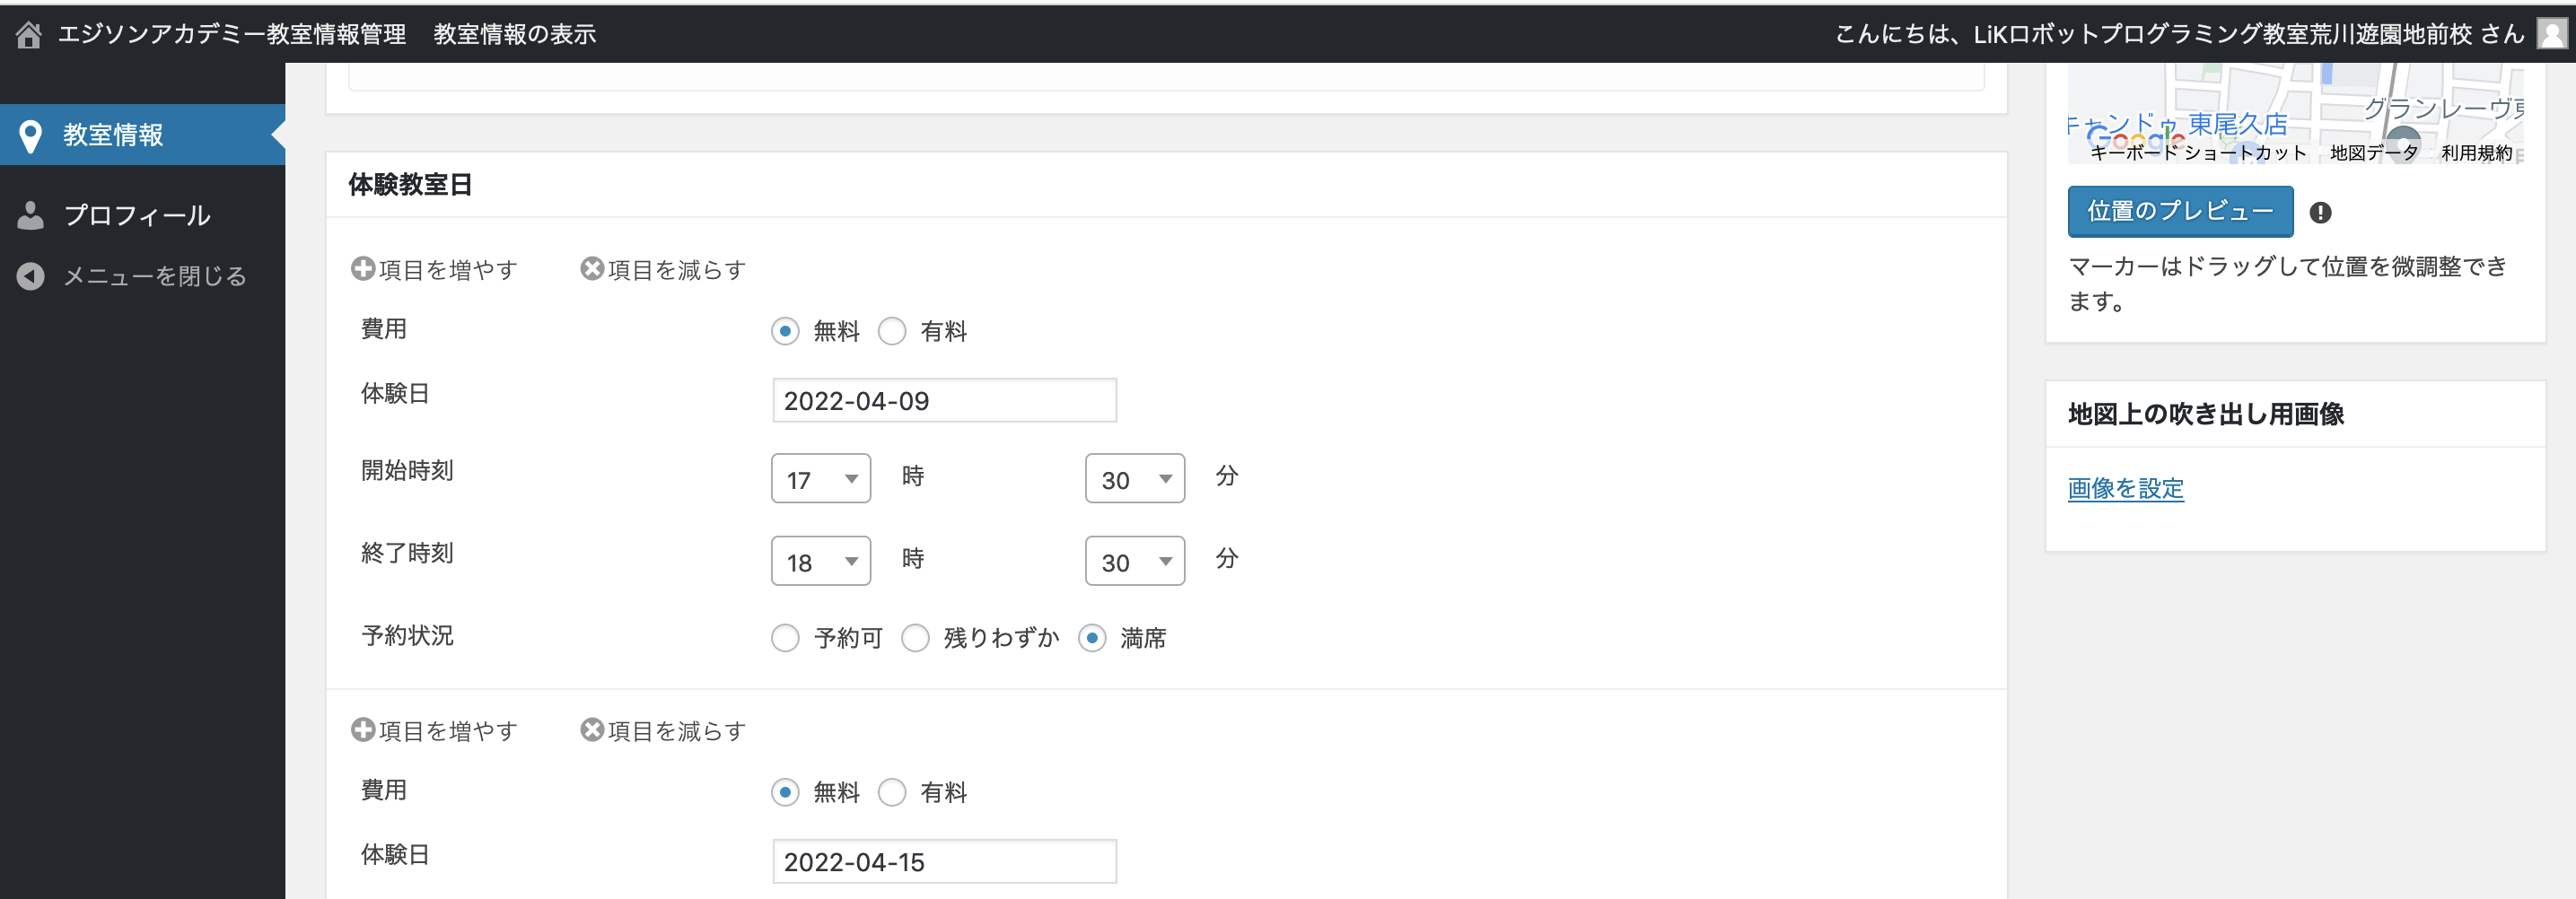Click the 地図上の吹き出し用画像 panel heading
Screen dimensions: 2576x899
[x=2206, y=414]
